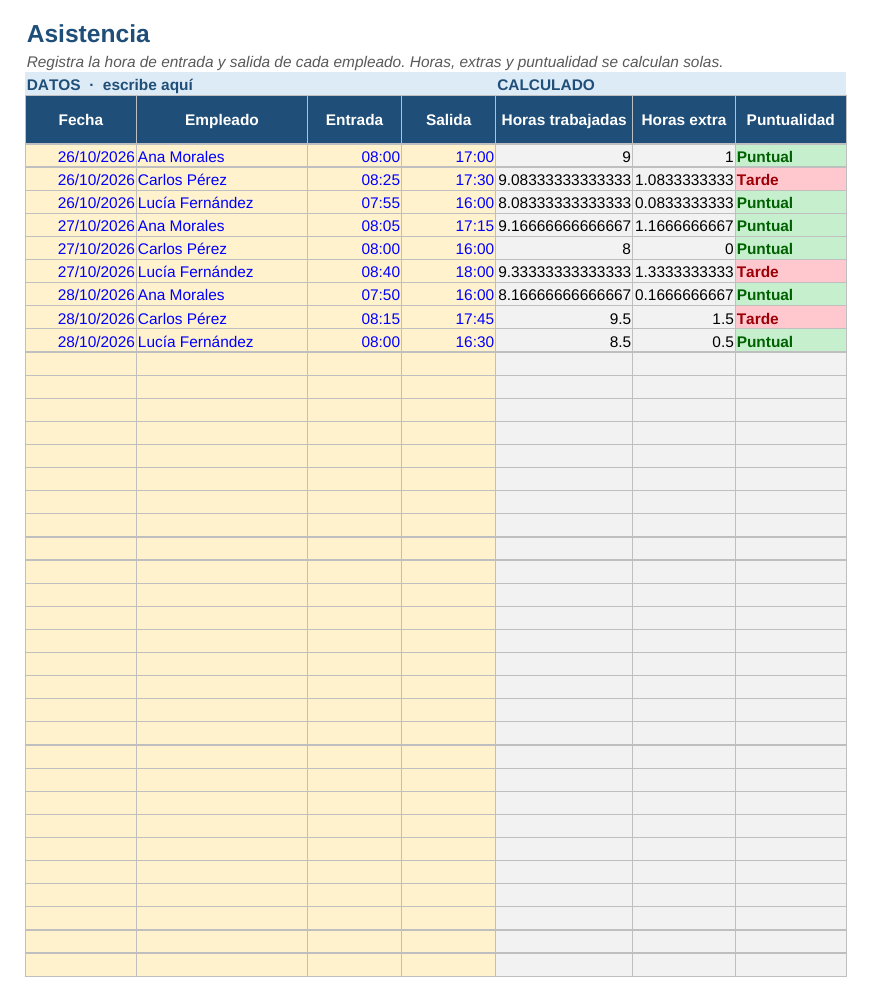Select the Asistencia title

[x=88, y=34]
